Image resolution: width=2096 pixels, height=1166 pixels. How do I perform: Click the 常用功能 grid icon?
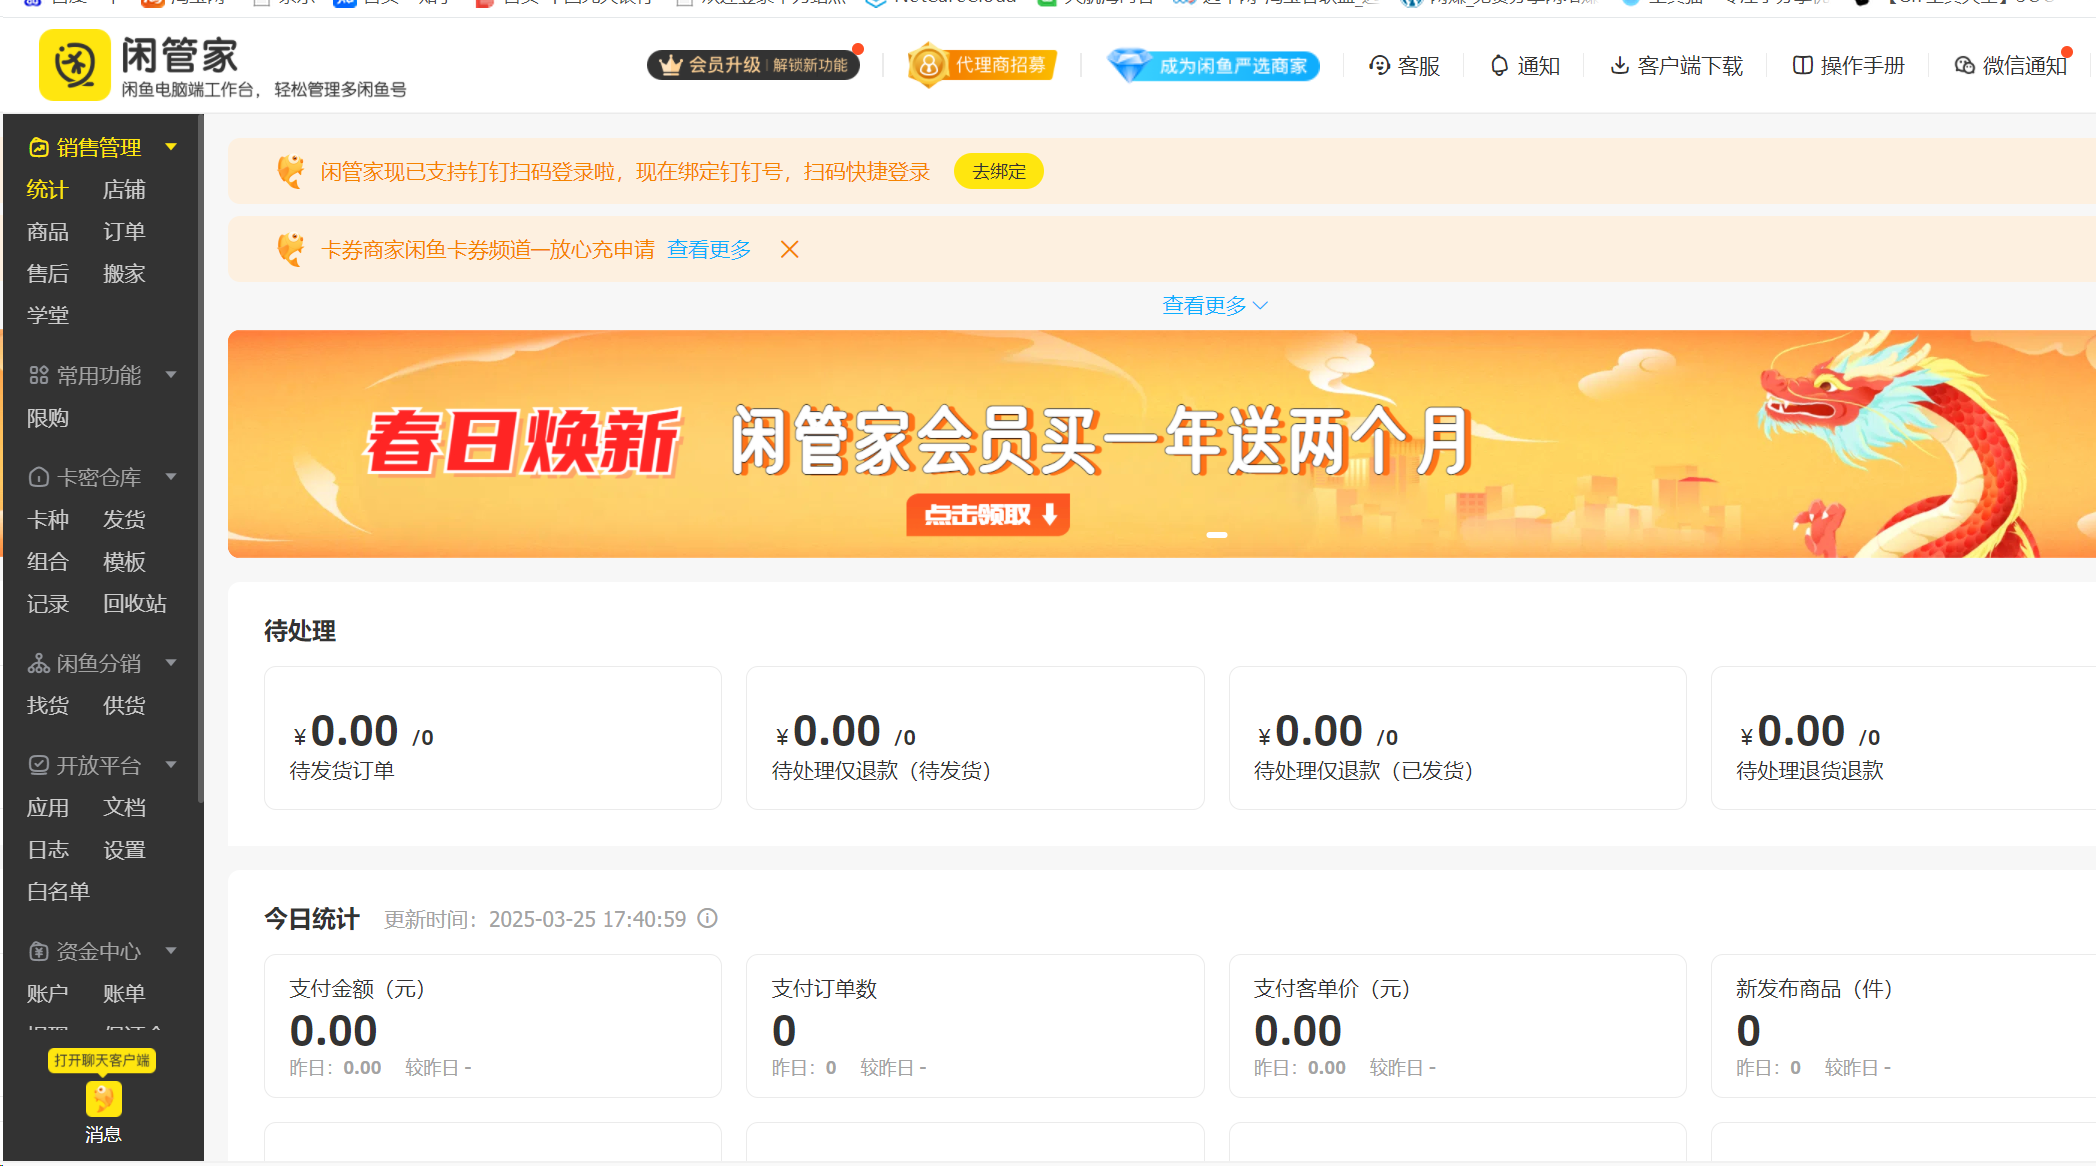pos(39,376)
